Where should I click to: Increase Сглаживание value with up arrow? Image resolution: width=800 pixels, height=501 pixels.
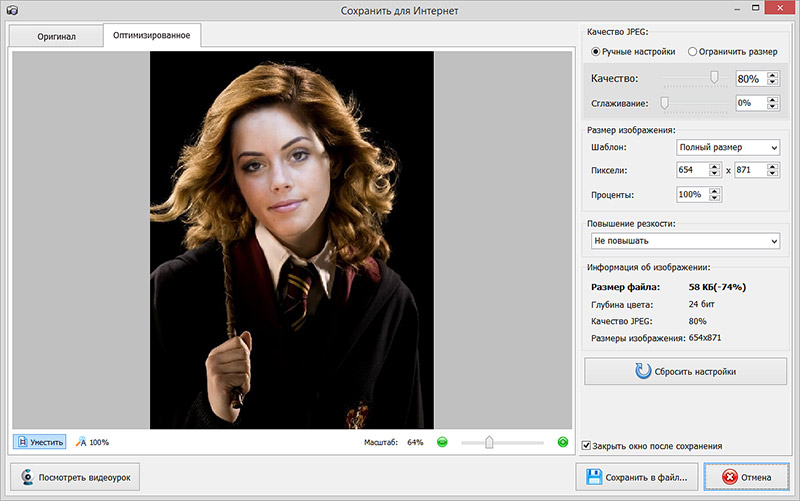coord(772,99)
